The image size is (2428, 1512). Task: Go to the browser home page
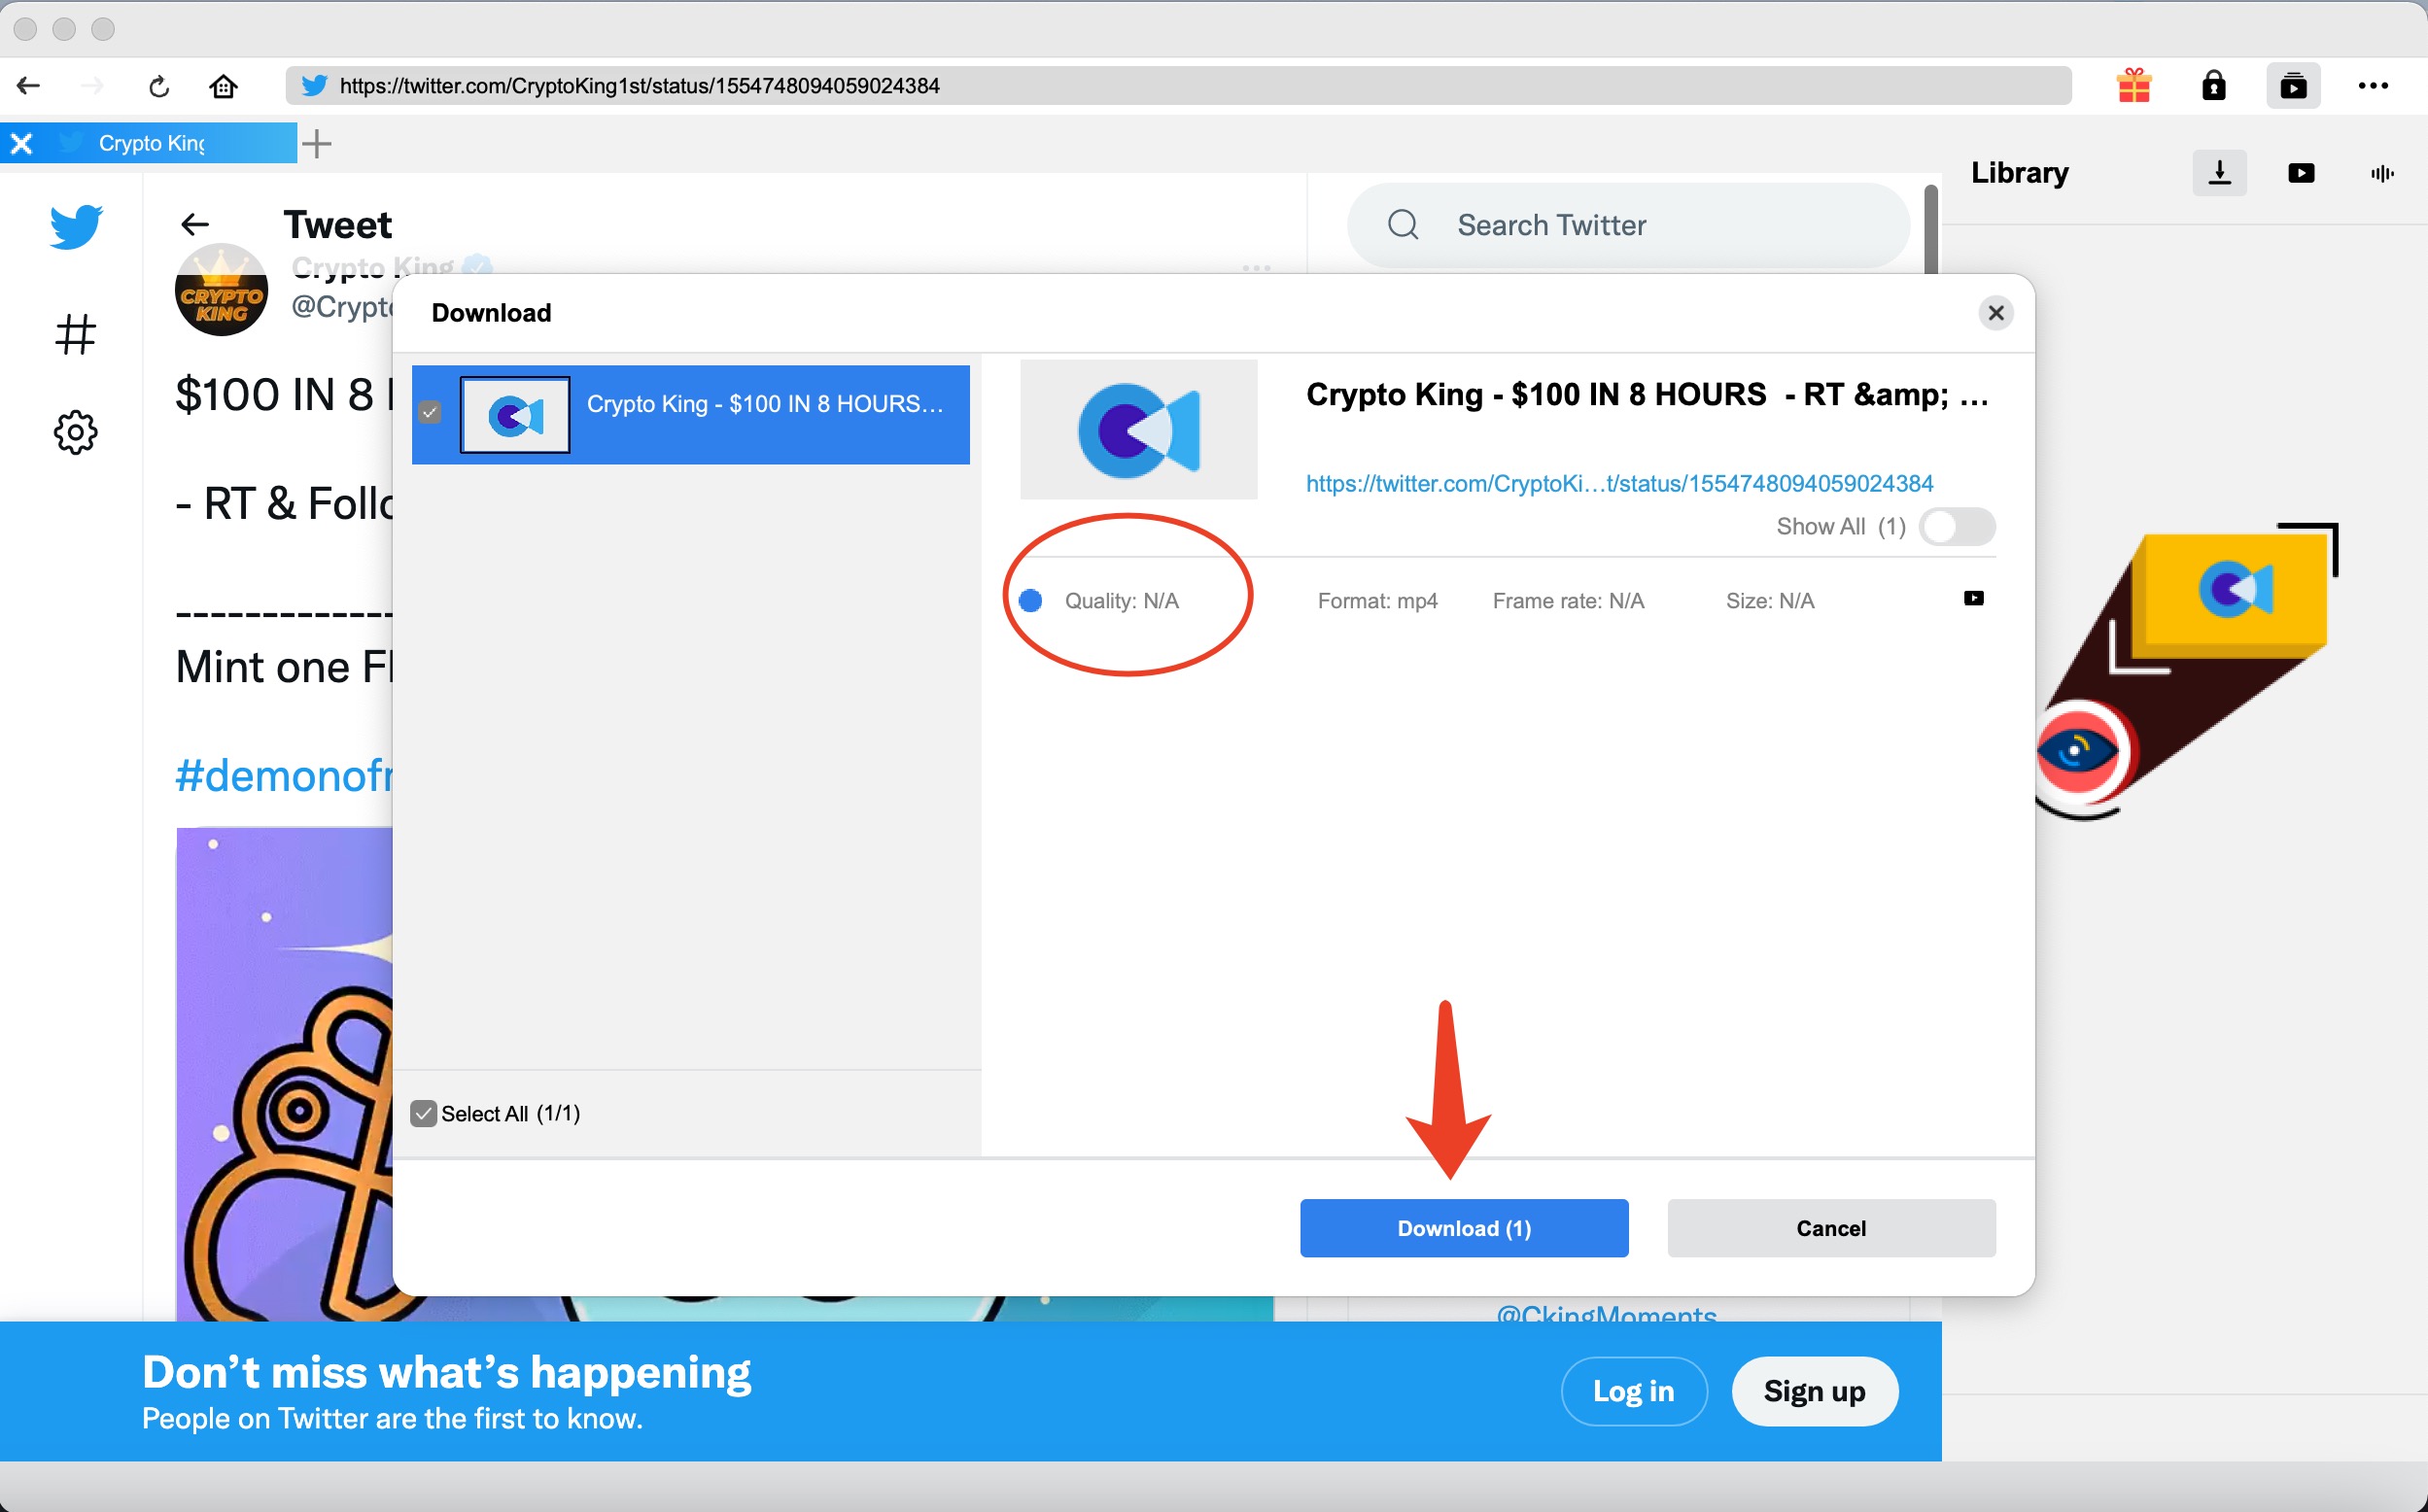click(223, 86)
